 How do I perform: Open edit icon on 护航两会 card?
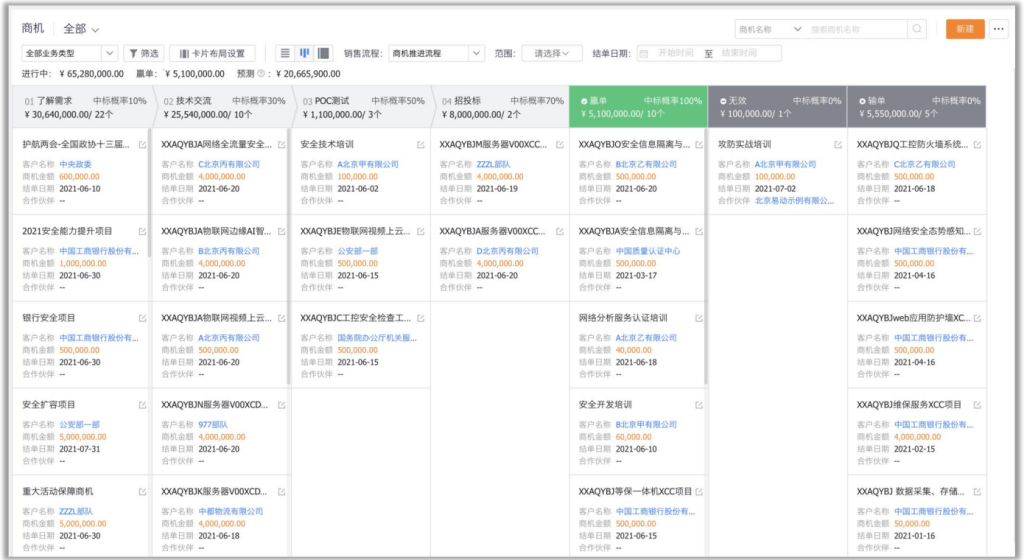pyautogui.click(x=142, y=145)
